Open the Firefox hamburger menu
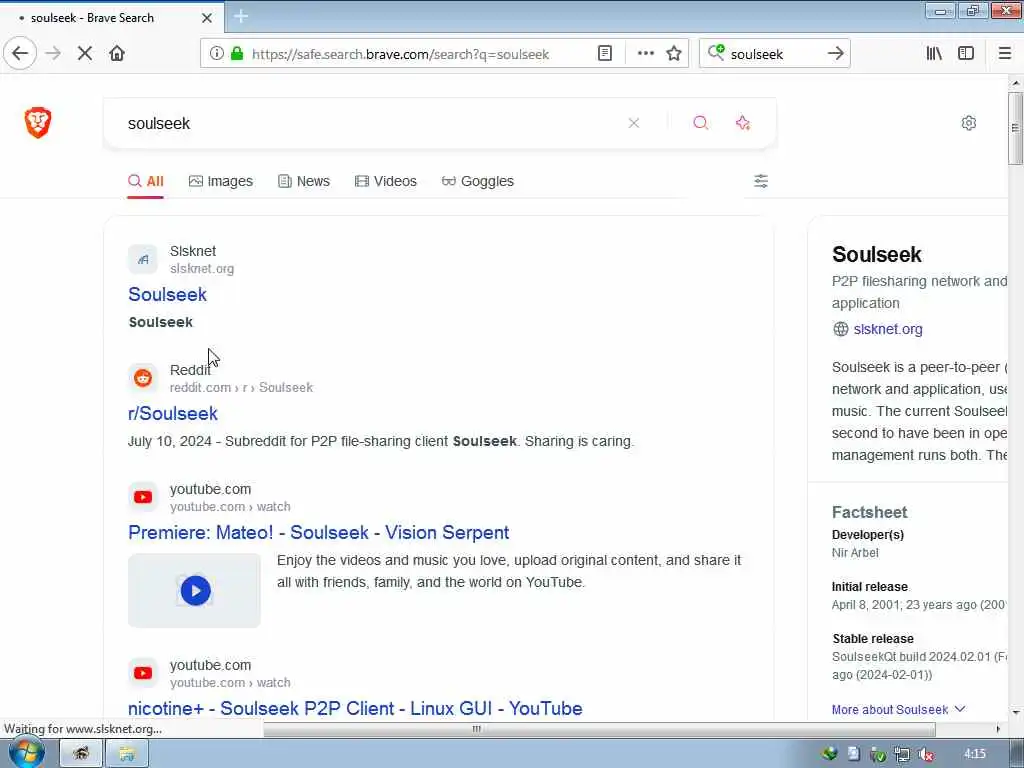The image size is (1024, 768). pos(1005,54)
